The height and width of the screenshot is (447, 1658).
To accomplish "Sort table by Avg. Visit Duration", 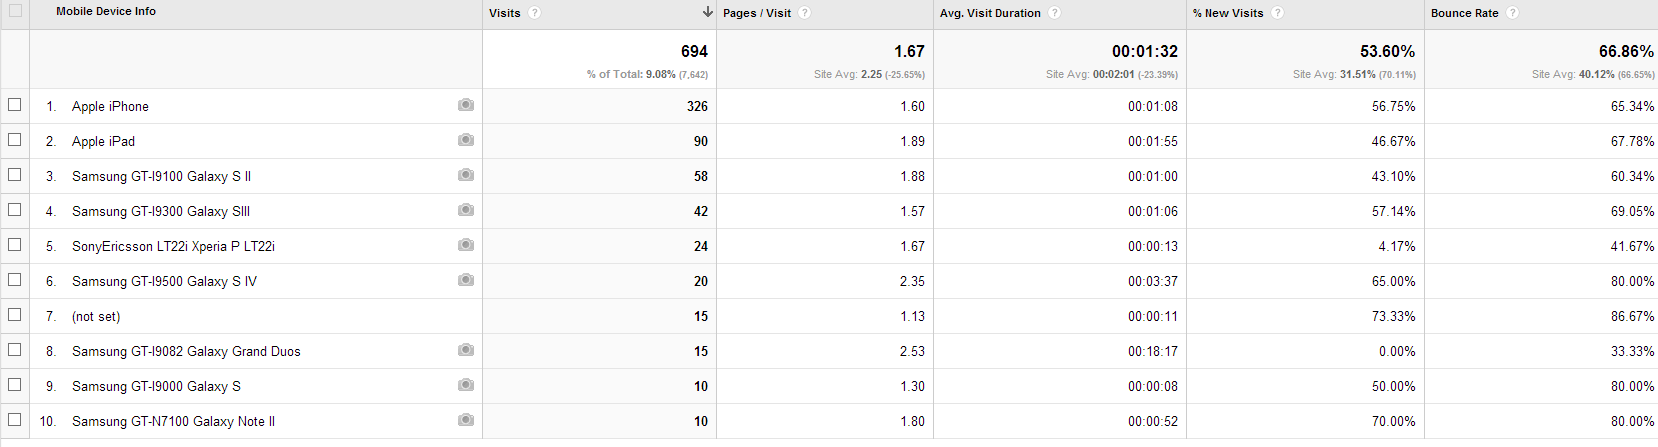I will point(990,13).
